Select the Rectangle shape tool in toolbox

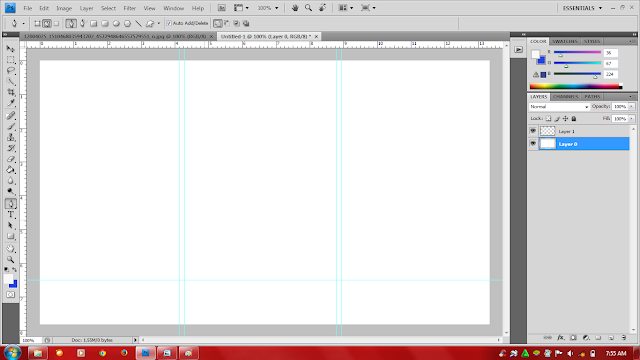pos(11,236)
